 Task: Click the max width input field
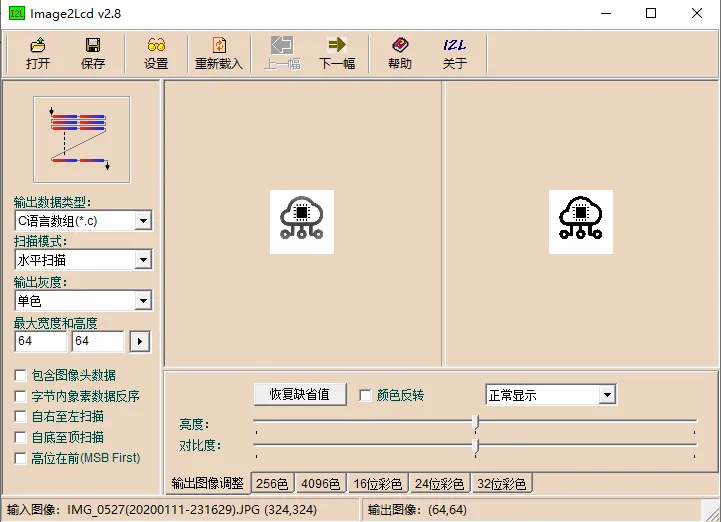(x=41, y=341)
